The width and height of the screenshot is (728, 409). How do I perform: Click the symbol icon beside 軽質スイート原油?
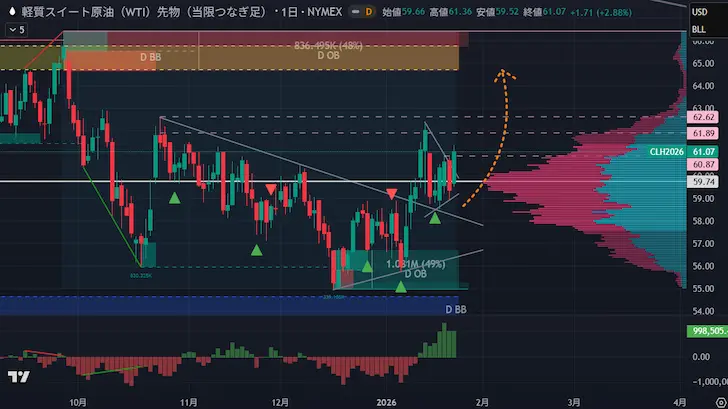tap(11, 11)
